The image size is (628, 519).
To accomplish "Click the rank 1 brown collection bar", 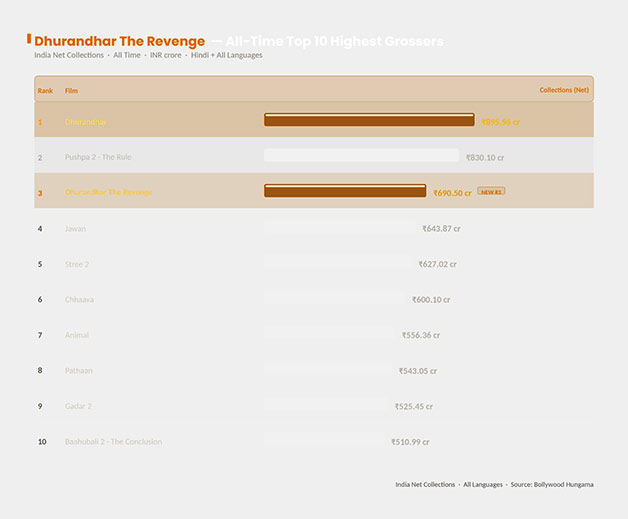I will coord(368,120).
